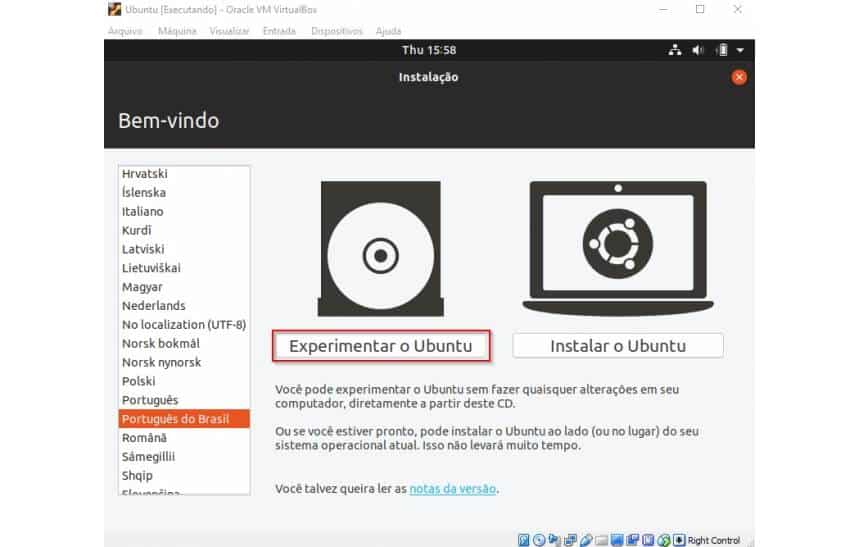This screenshot has height=547, width=860.
Task: Select Română language
Action: pos(184,438)
